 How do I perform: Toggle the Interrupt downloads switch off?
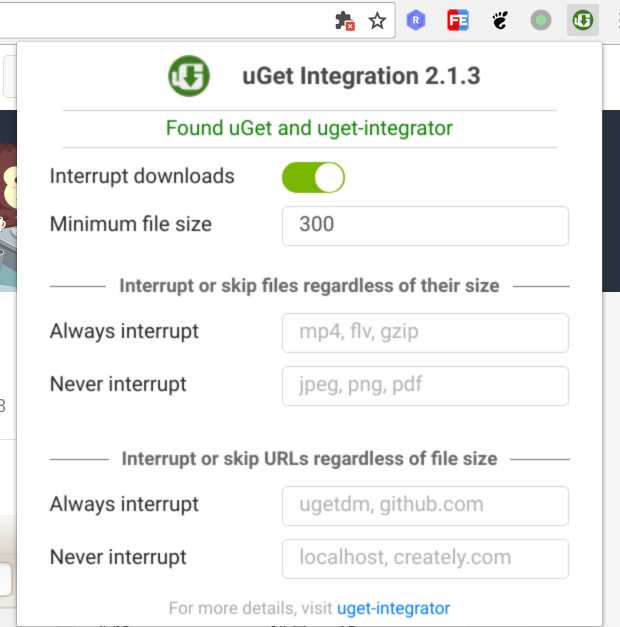click(313, 177)
